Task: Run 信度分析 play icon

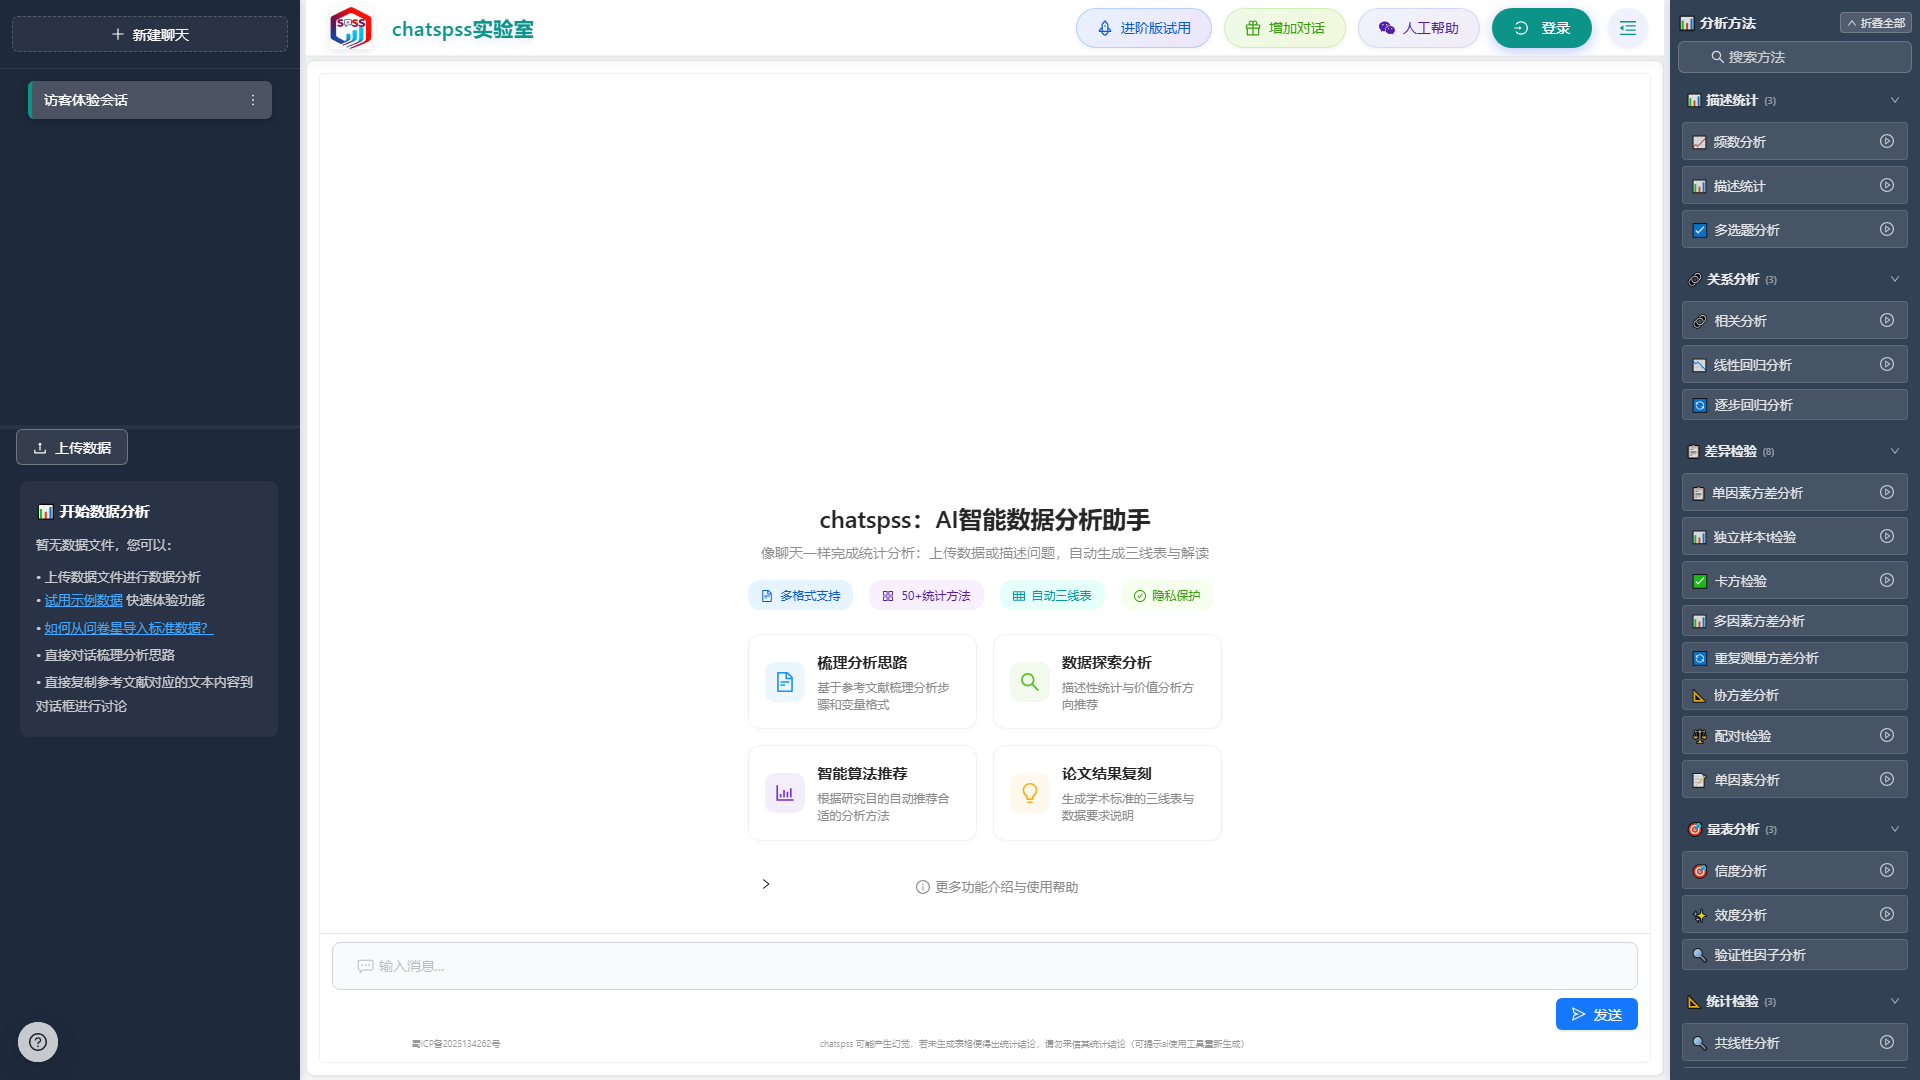Action: (x=1887, y=871)
